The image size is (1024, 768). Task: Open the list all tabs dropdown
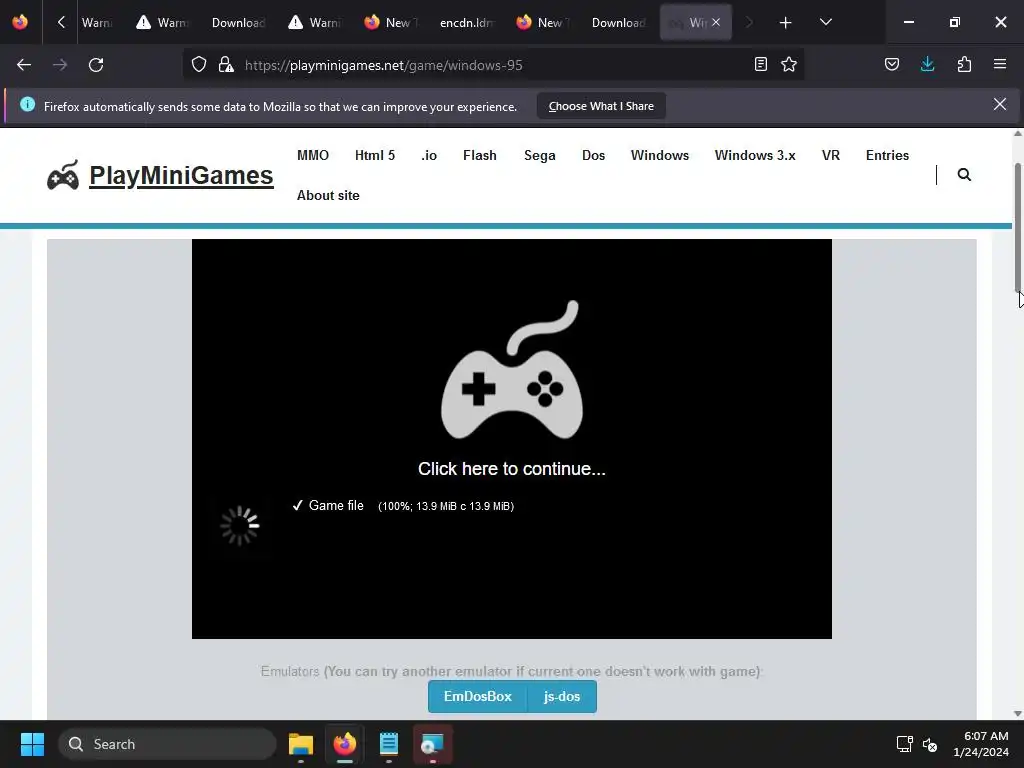click(825, 23)
